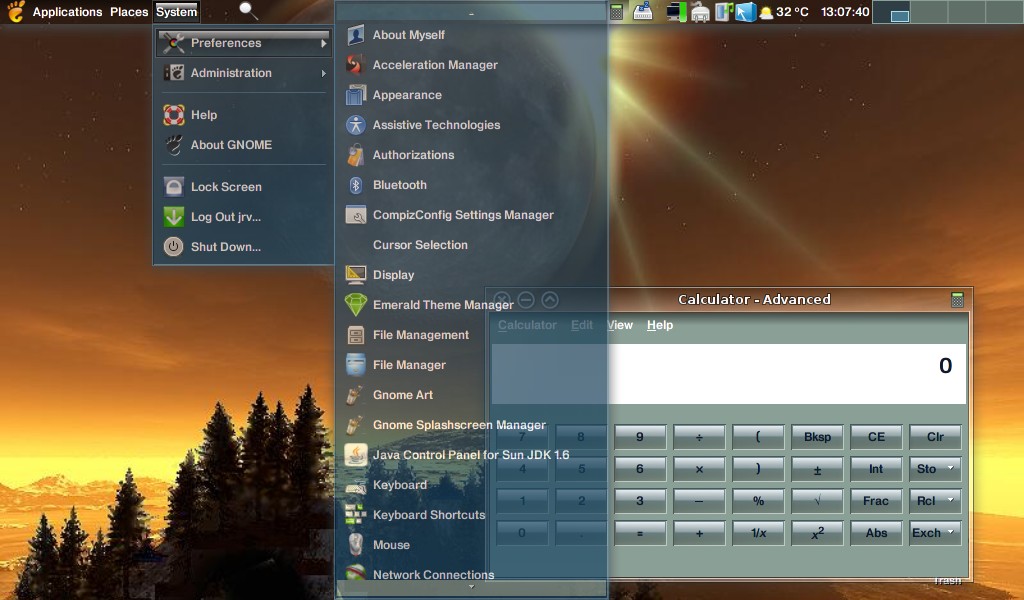This screenshot has height=600, width=1024.
Task: Open Help in the System menu
Action: (x=244, y=115)
